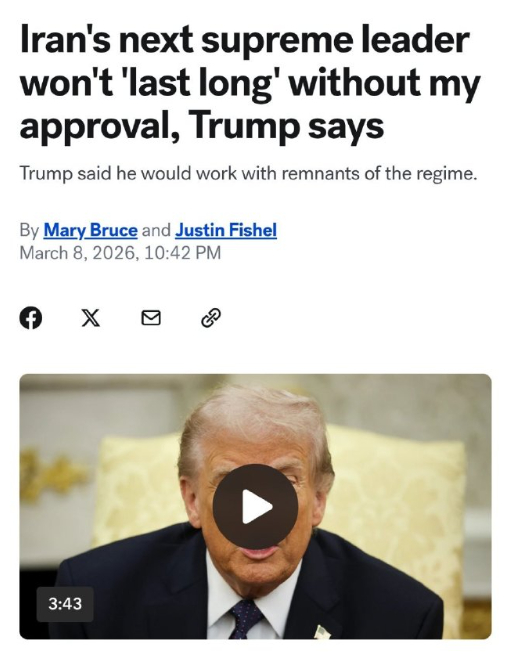509x654 pixels.
Task: Click the article headline about Iran's leader
Action: (x=249, y=82)
